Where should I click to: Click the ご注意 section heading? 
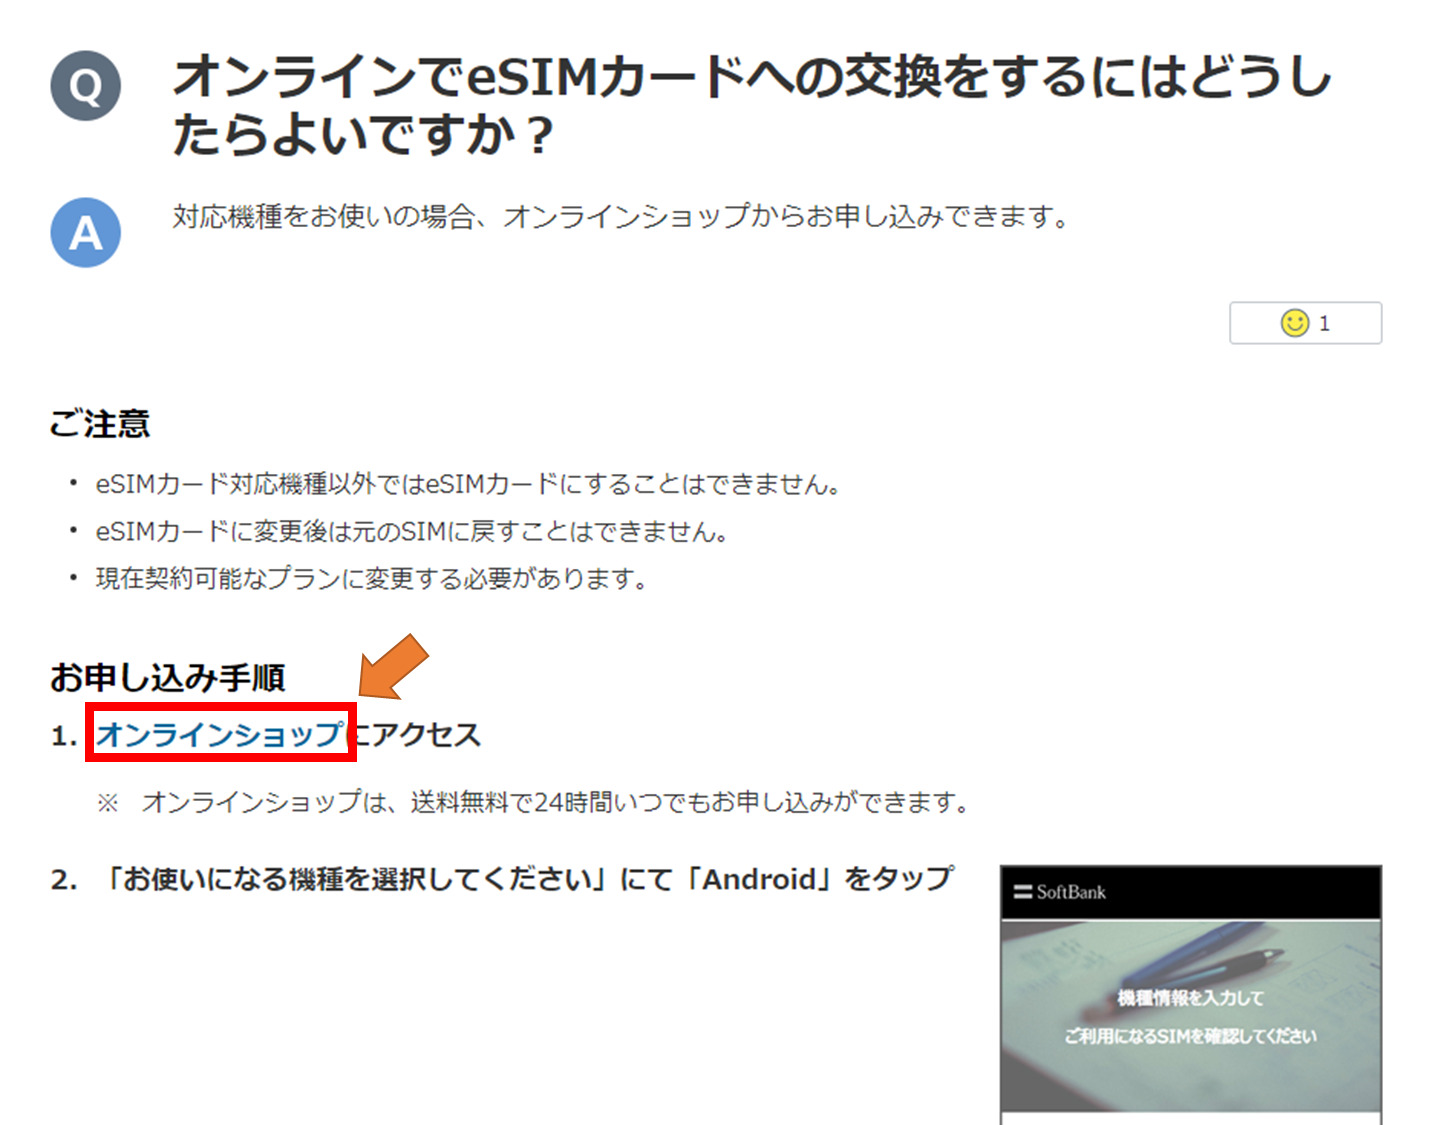coord(100,424)
